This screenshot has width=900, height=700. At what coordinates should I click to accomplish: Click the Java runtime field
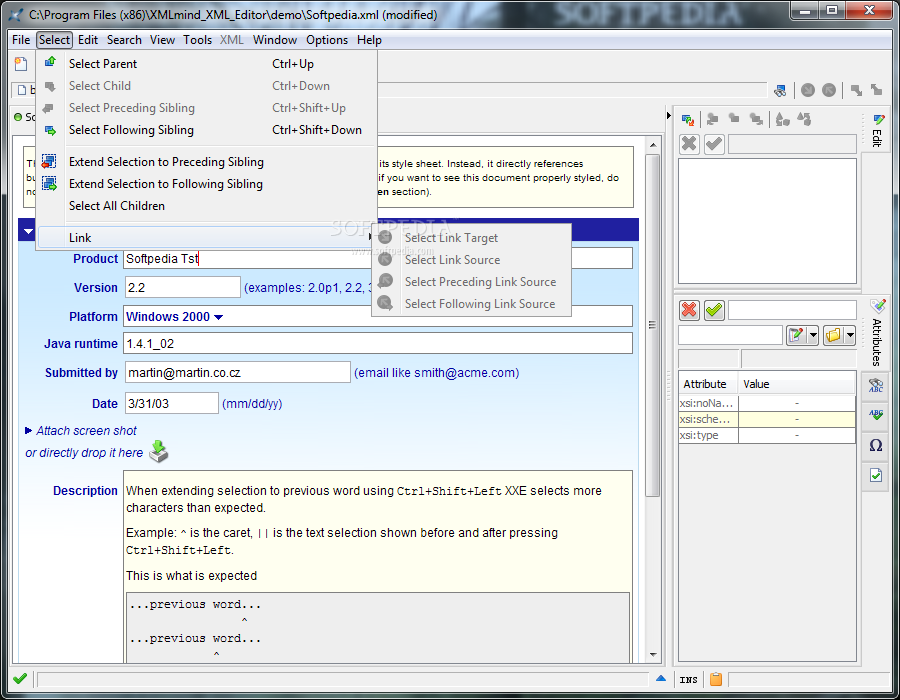click(x=378, y=343)
